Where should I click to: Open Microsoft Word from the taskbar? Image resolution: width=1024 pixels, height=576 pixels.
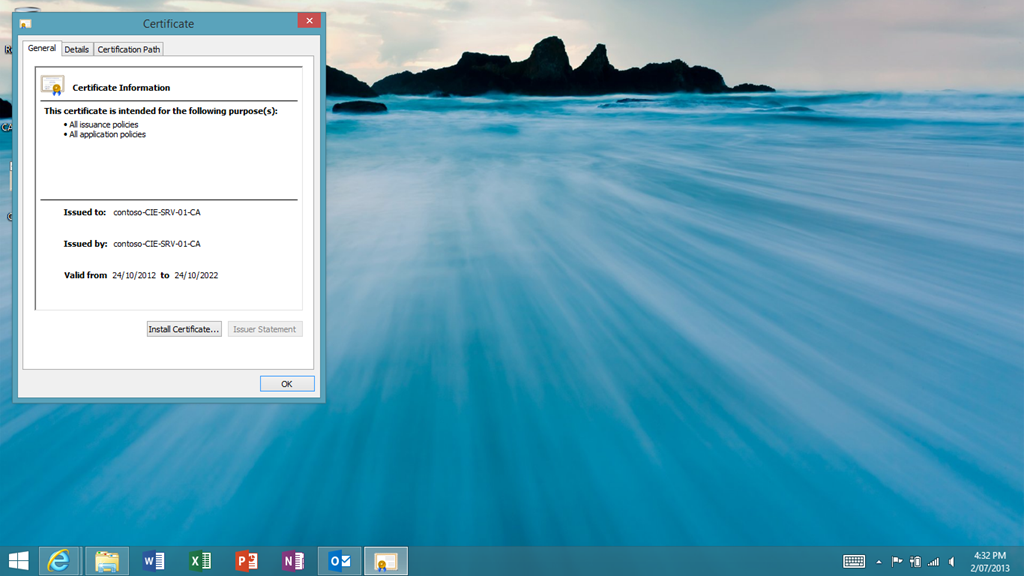[x=153, y=561]
